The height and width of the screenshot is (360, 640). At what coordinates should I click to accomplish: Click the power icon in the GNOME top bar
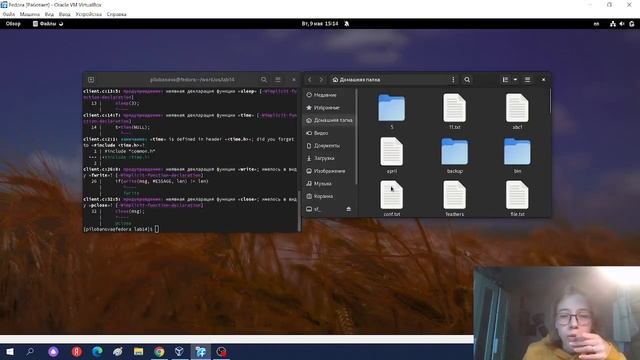pyautogui.click(x=632, y=24)
